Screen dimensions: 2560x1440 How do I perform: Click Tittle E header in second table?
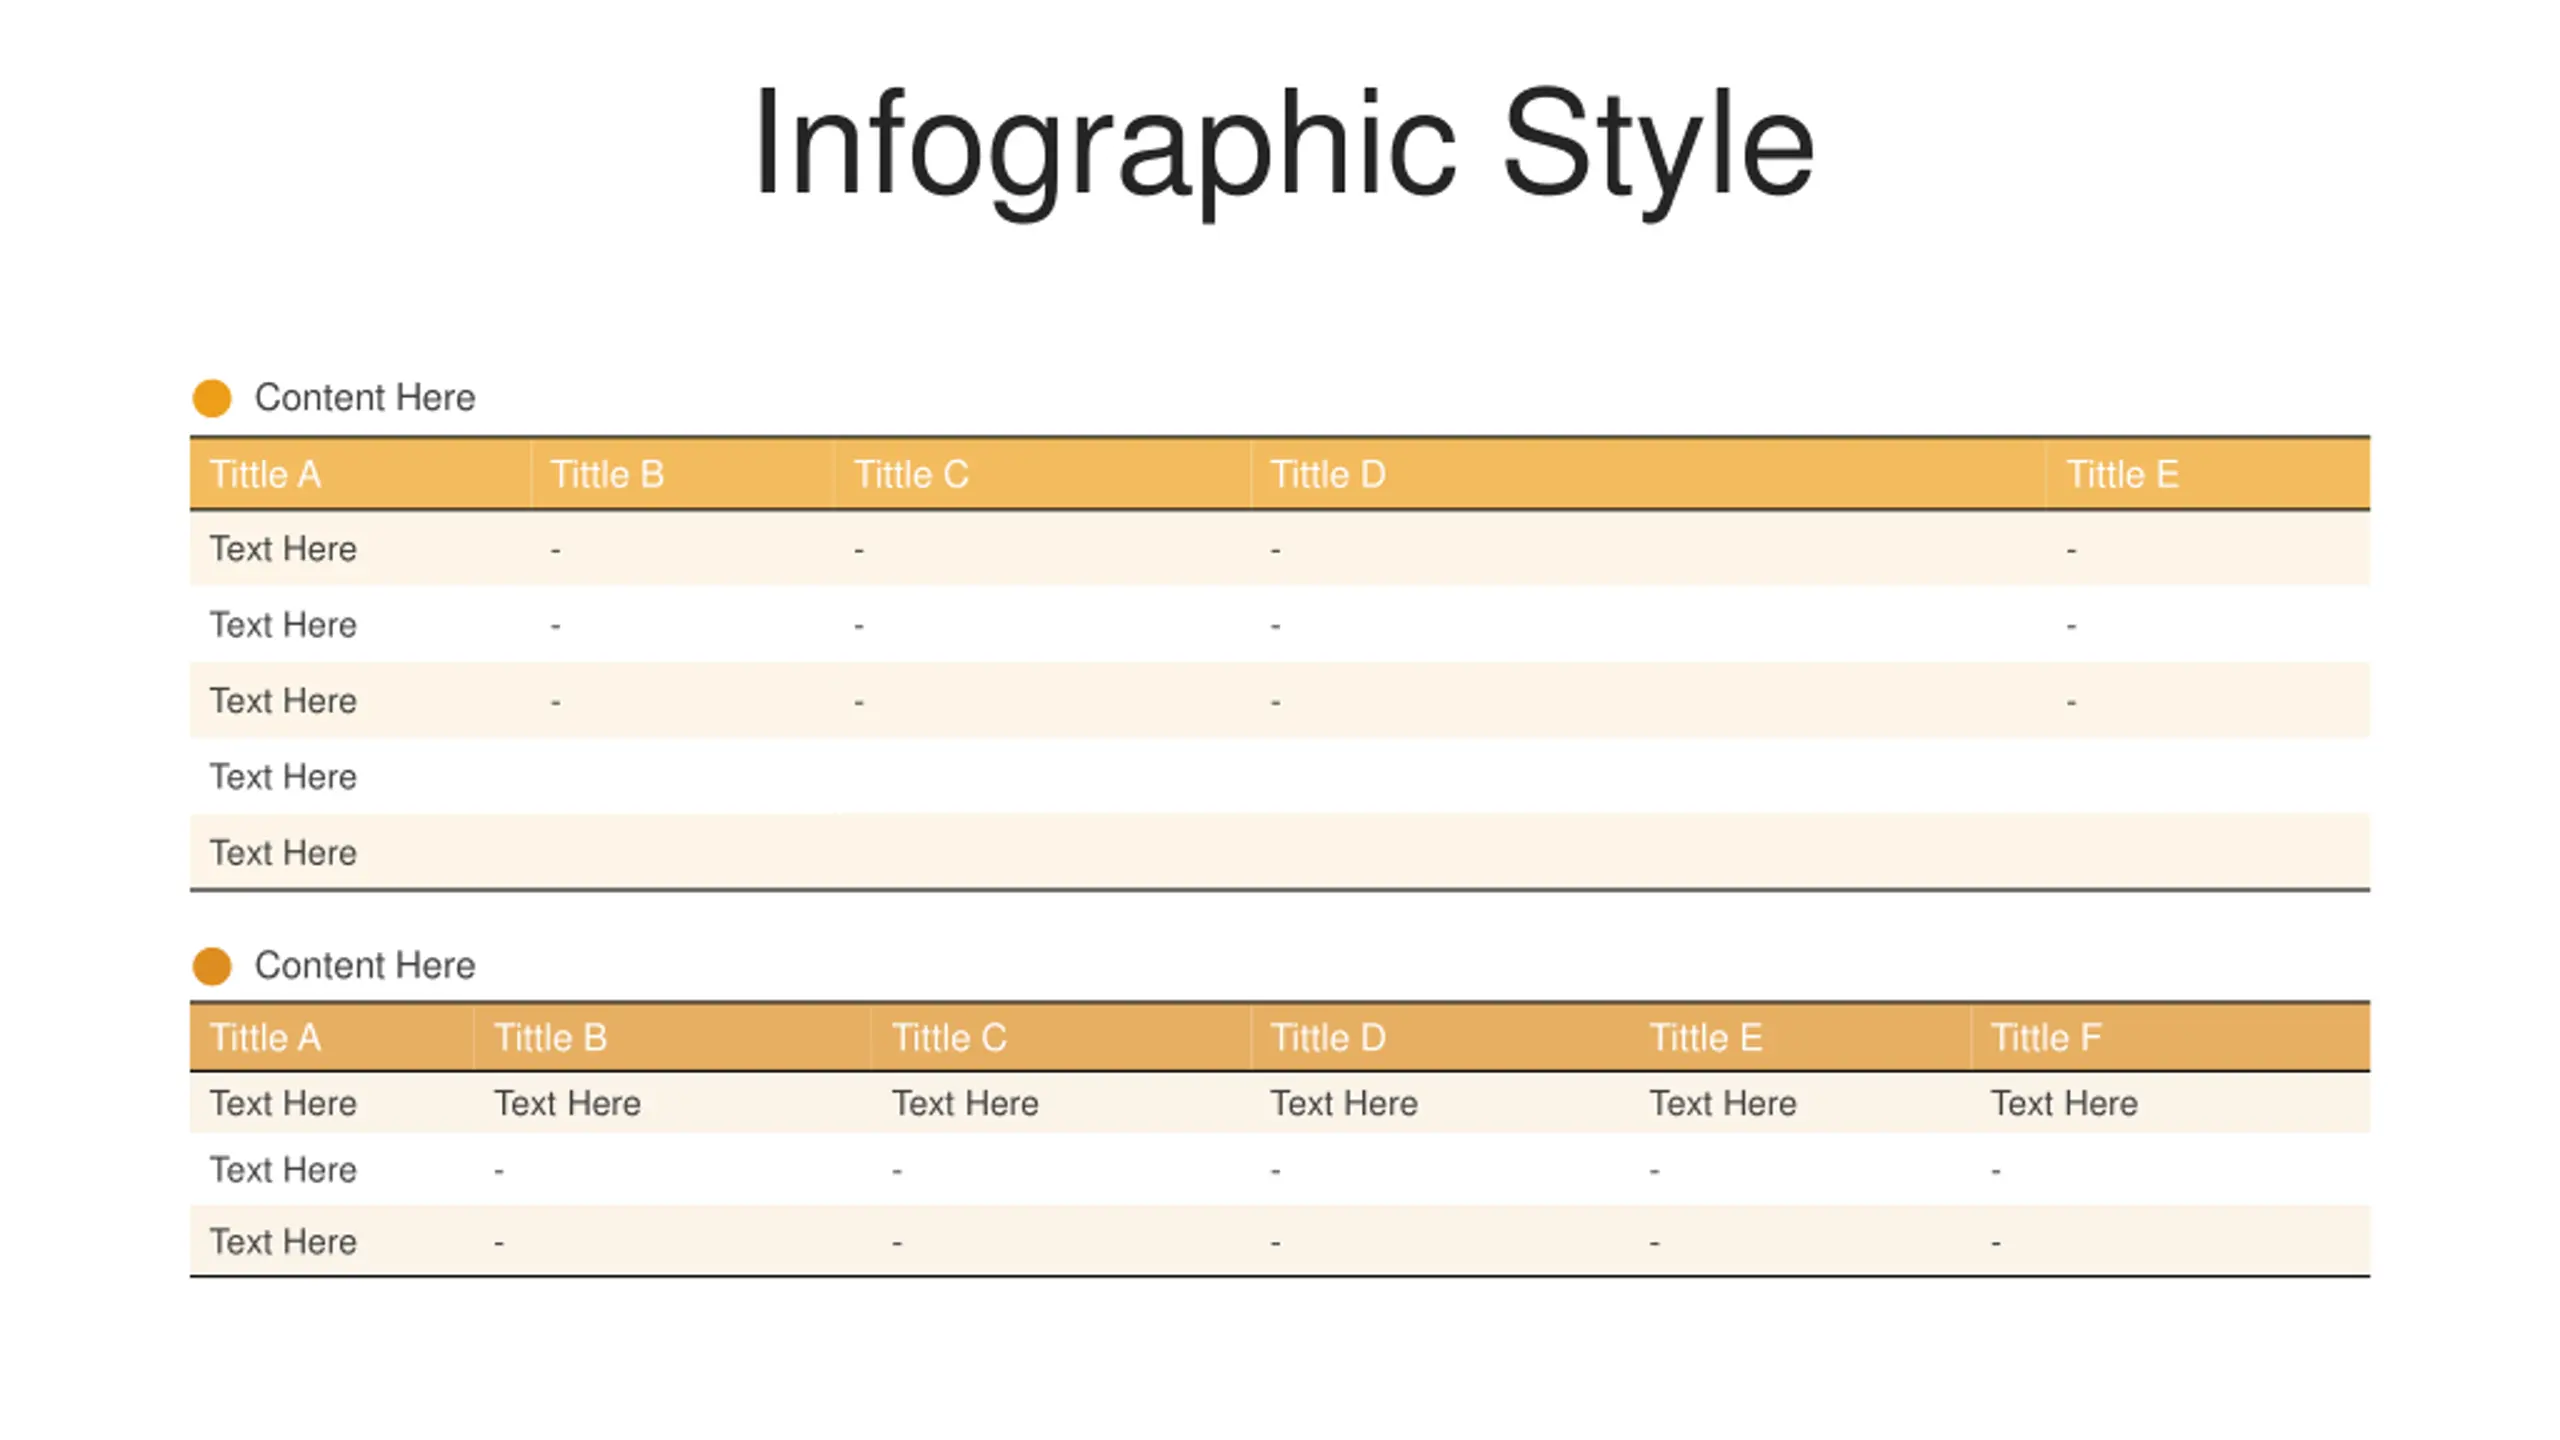(1705, 1038)
